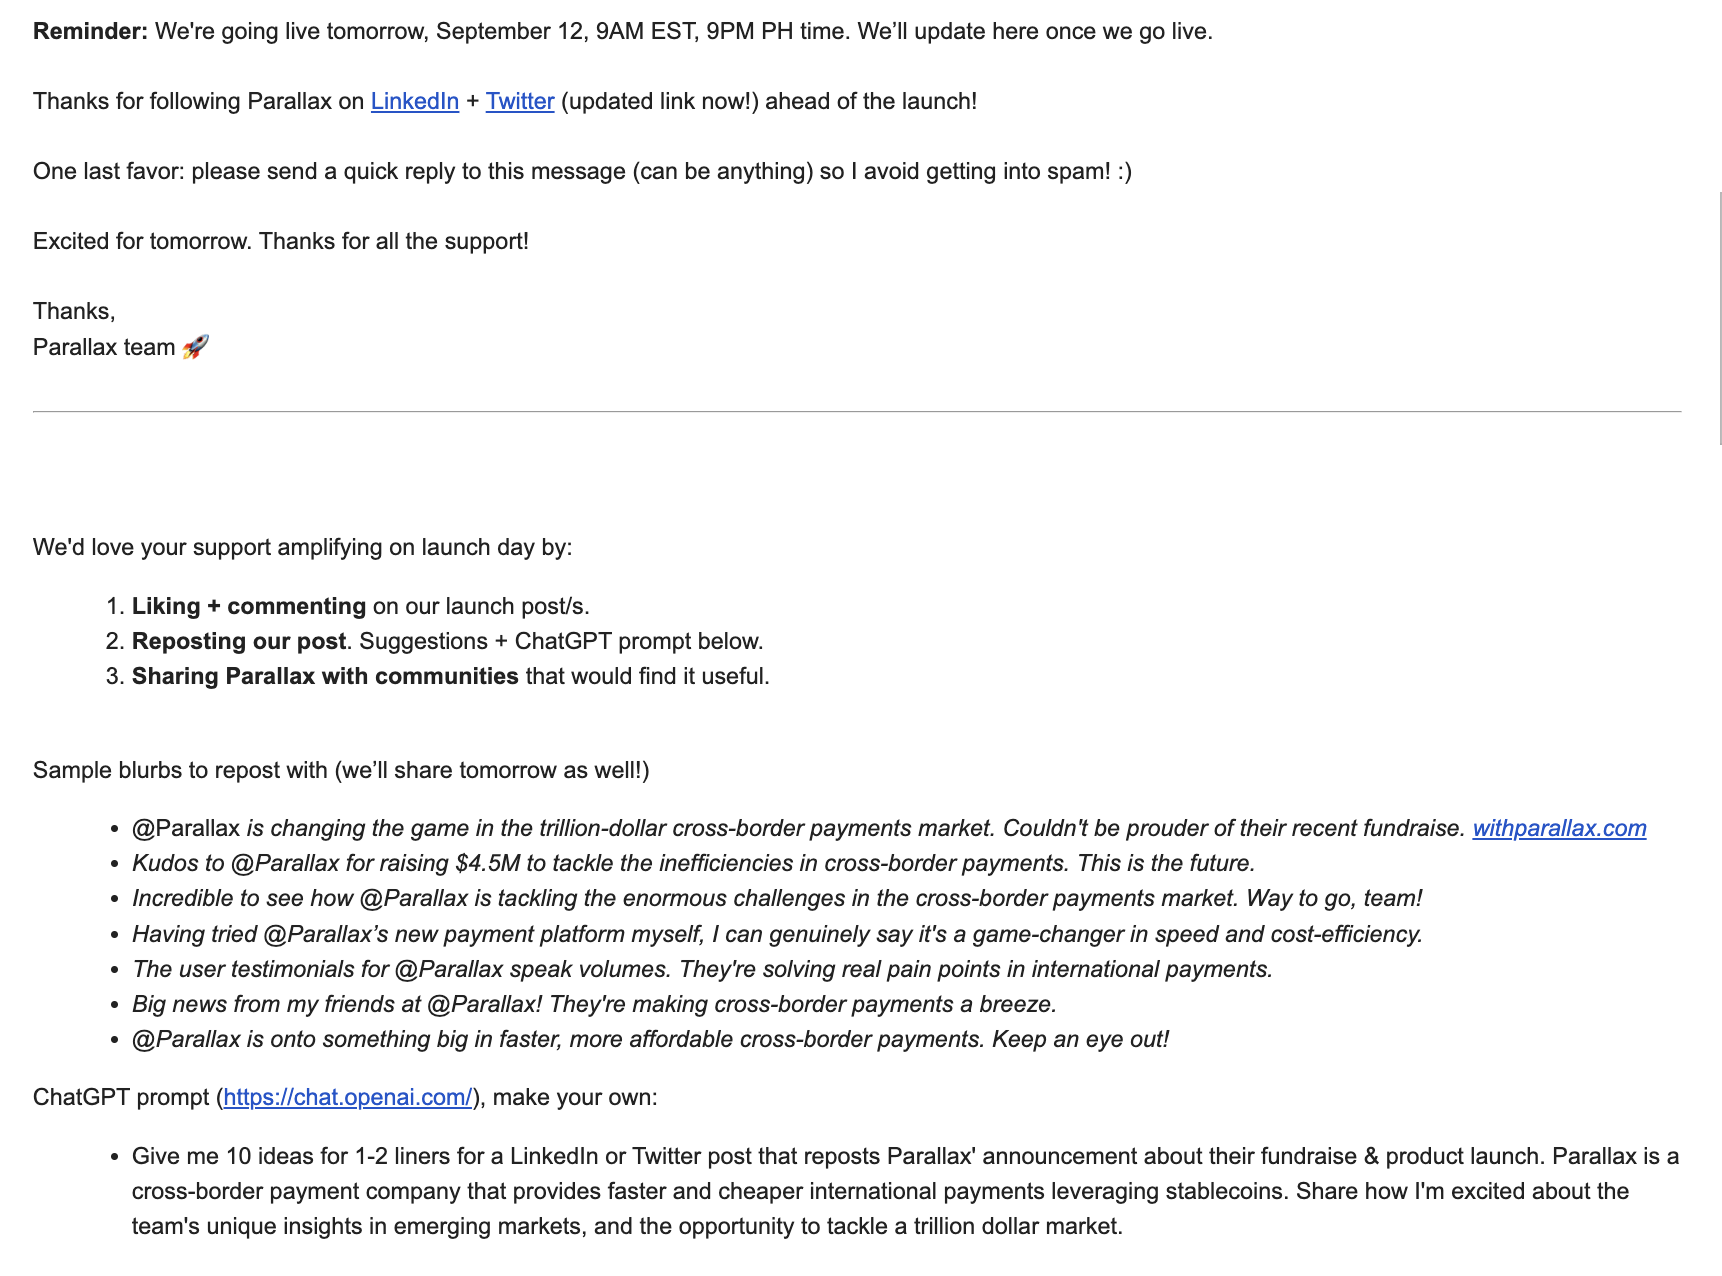Click the bold "Liking + commenting" list item

249,606
